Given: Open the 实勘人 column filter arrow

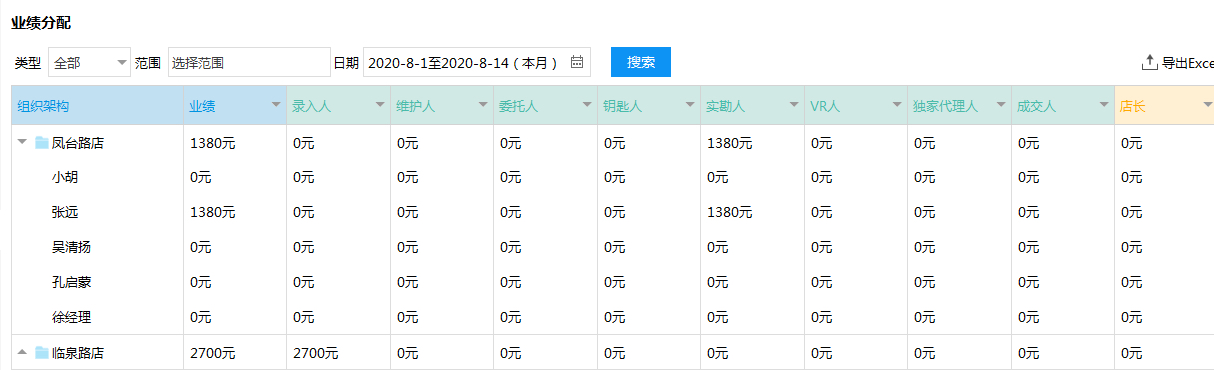Looking at the screenshot, I should [794, 105].
